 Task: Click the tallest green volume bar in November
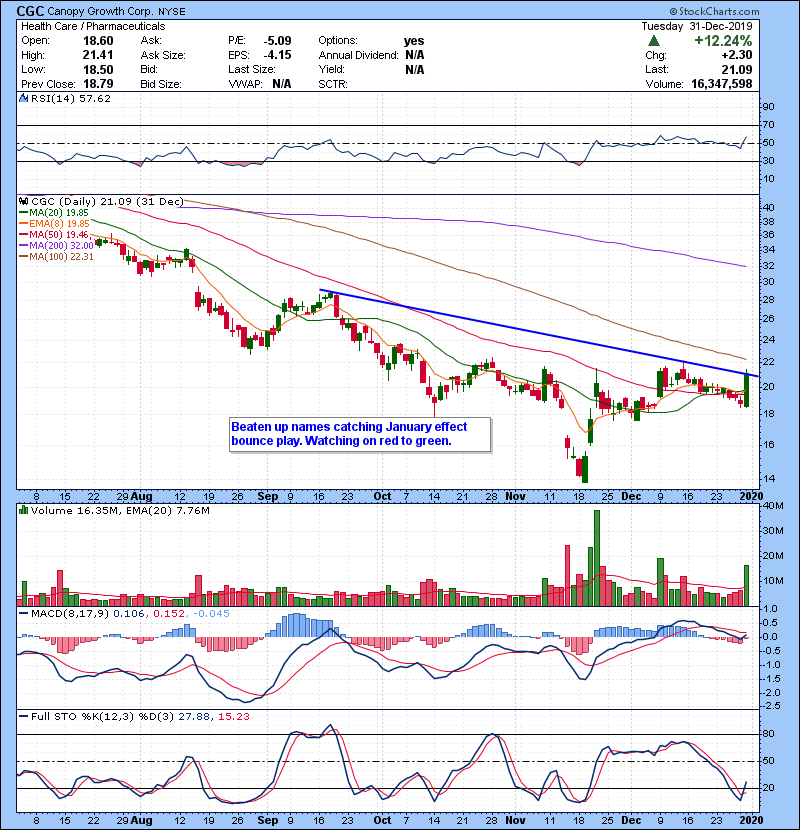pyautogui.click(x=597, y=558)
